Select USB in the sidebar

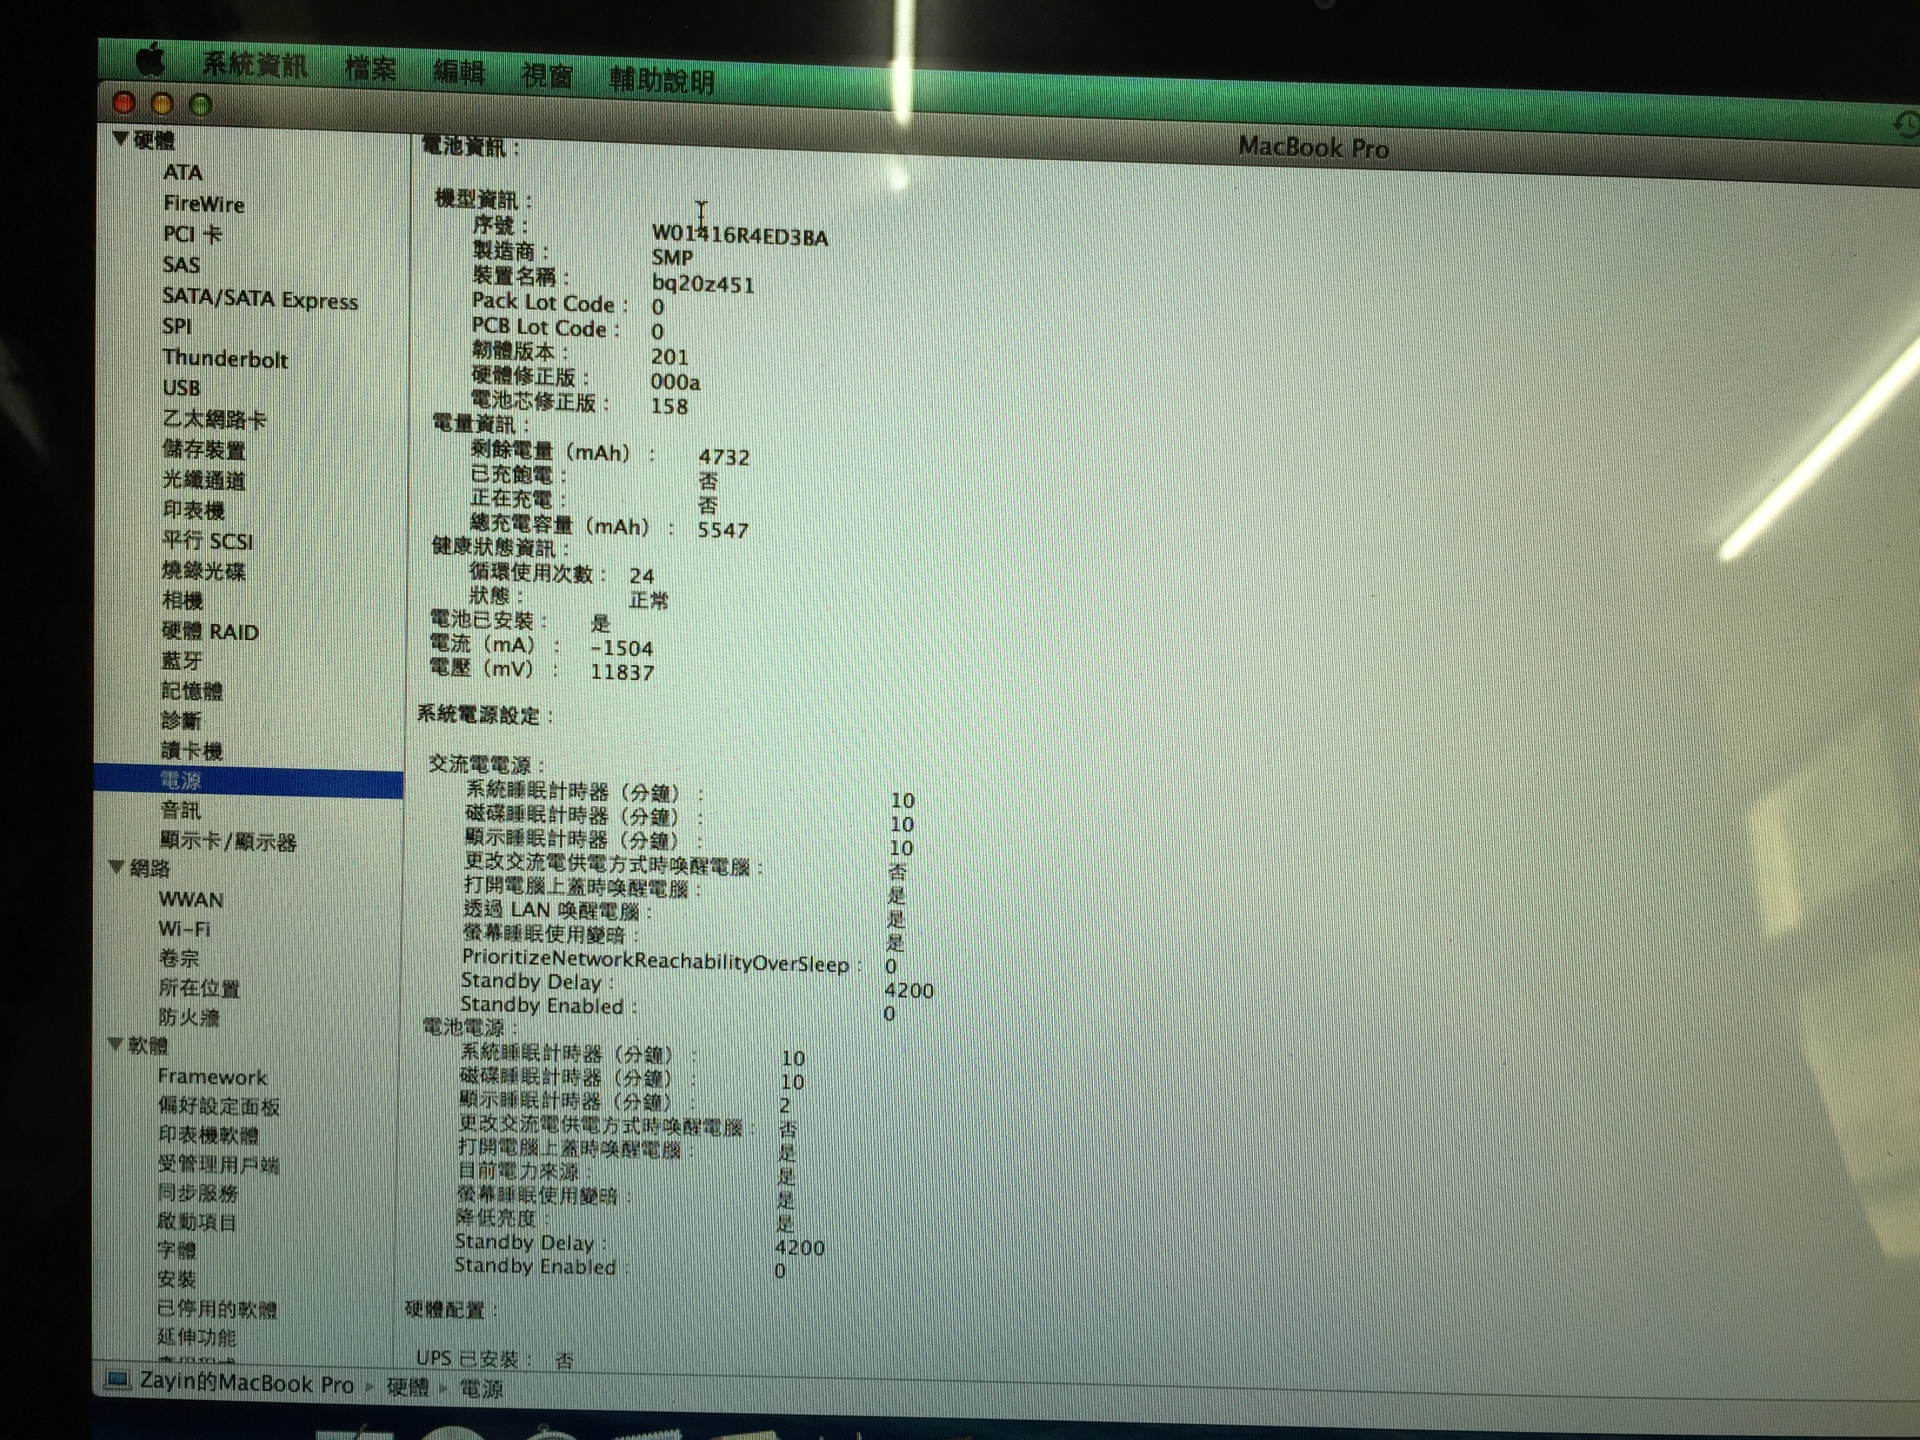(x=181, y=387)
